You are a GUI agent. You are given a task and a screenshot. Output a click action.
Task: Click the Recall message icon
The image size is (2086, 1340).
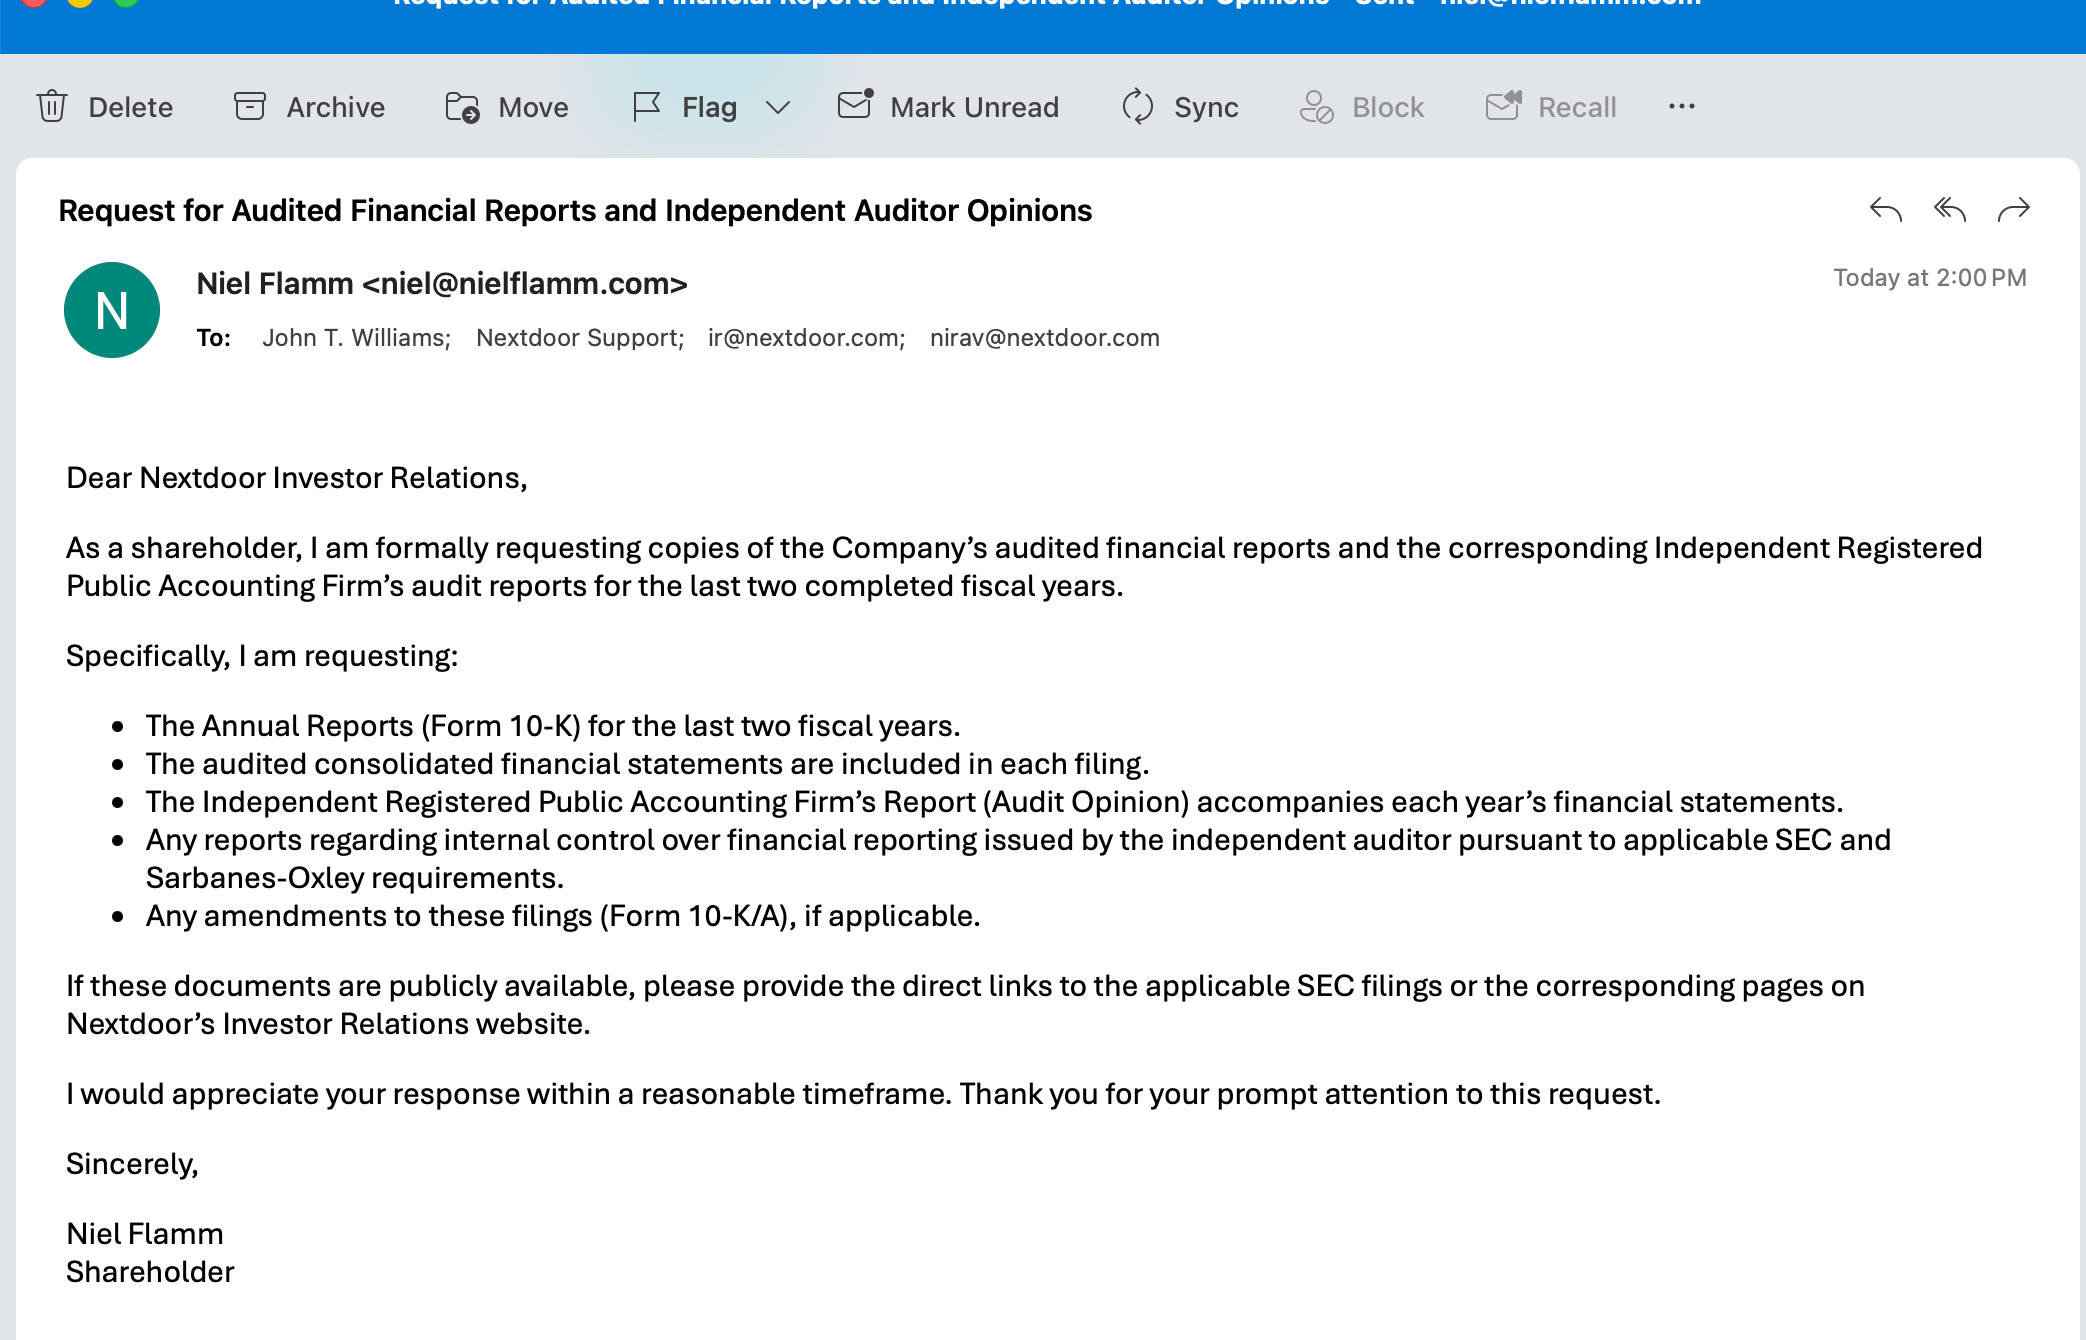coord(1504,105)
